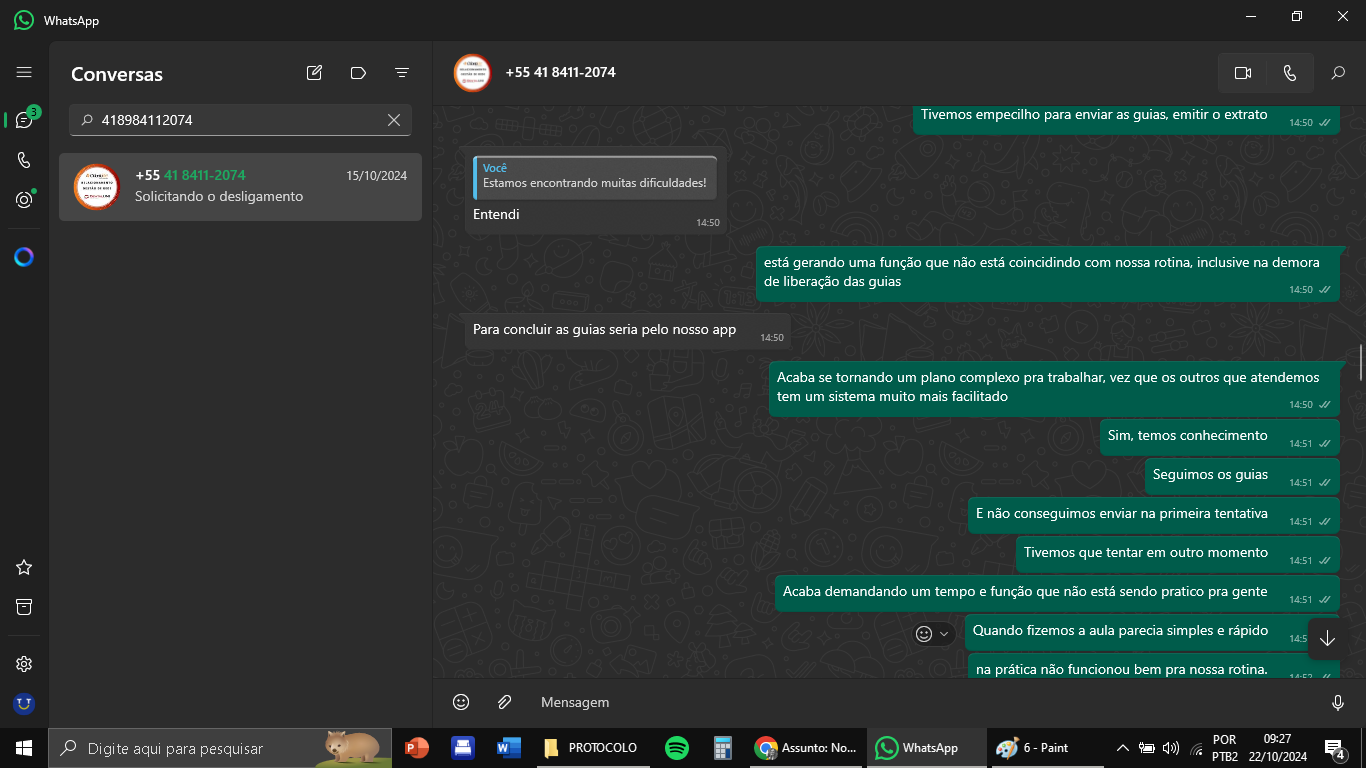Viewport: 1366px width, 768px height.
Task: Open contact info for +55 41 8411-2074 header
Action: click(x=560, y=73)
